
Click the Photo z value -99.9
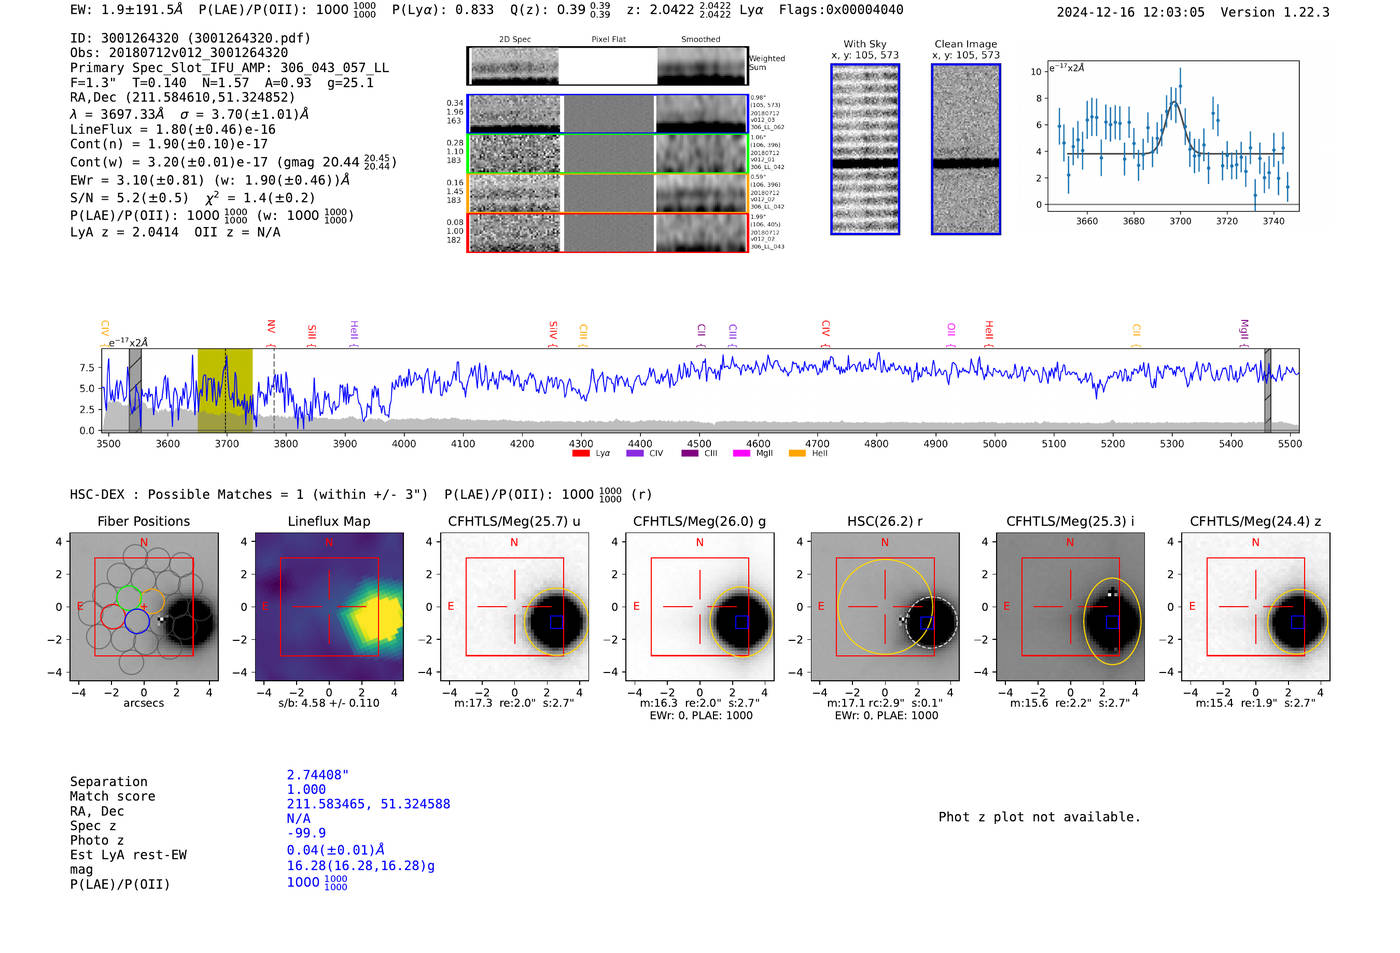306,833
